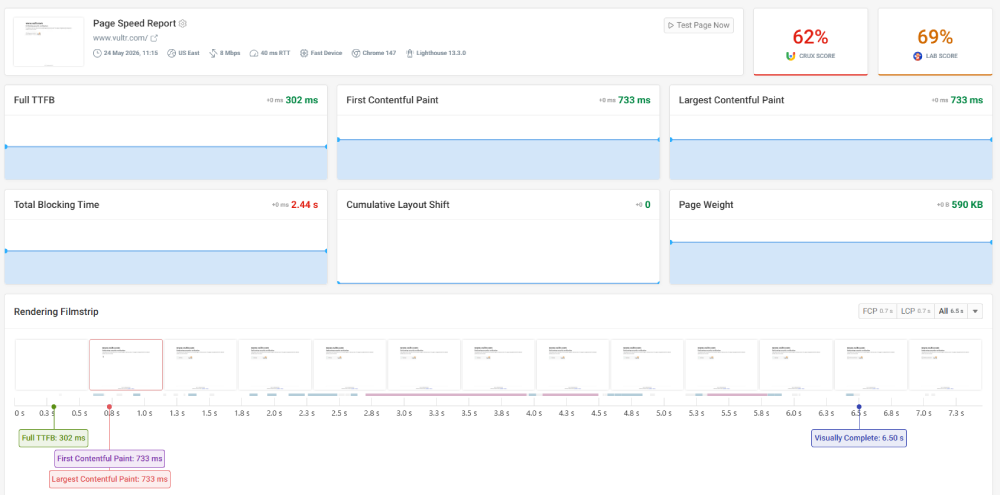Select the All 6.5 s filmstrip tab
1000x495 pixels.
950,311
